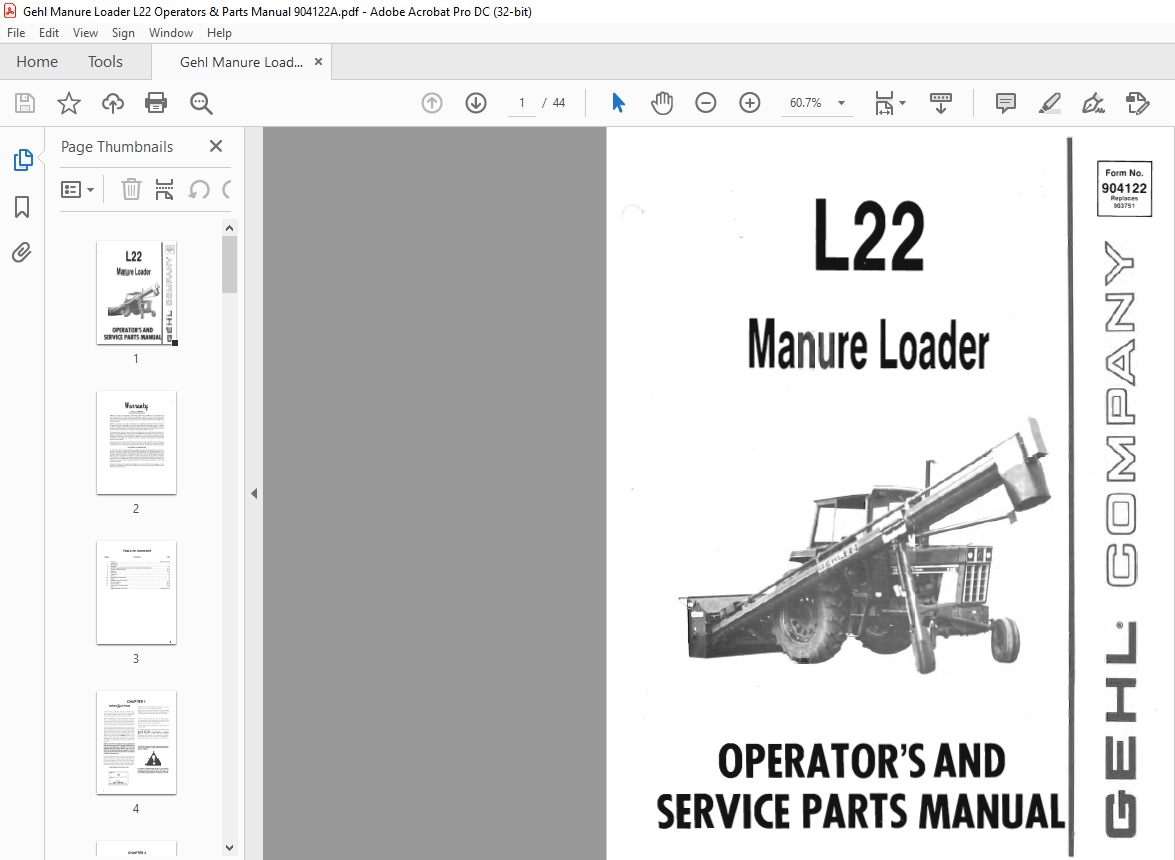Close the Page Thumbnails panel
The width and height of the screenshot is (1175, 860).
coord(216,146)
